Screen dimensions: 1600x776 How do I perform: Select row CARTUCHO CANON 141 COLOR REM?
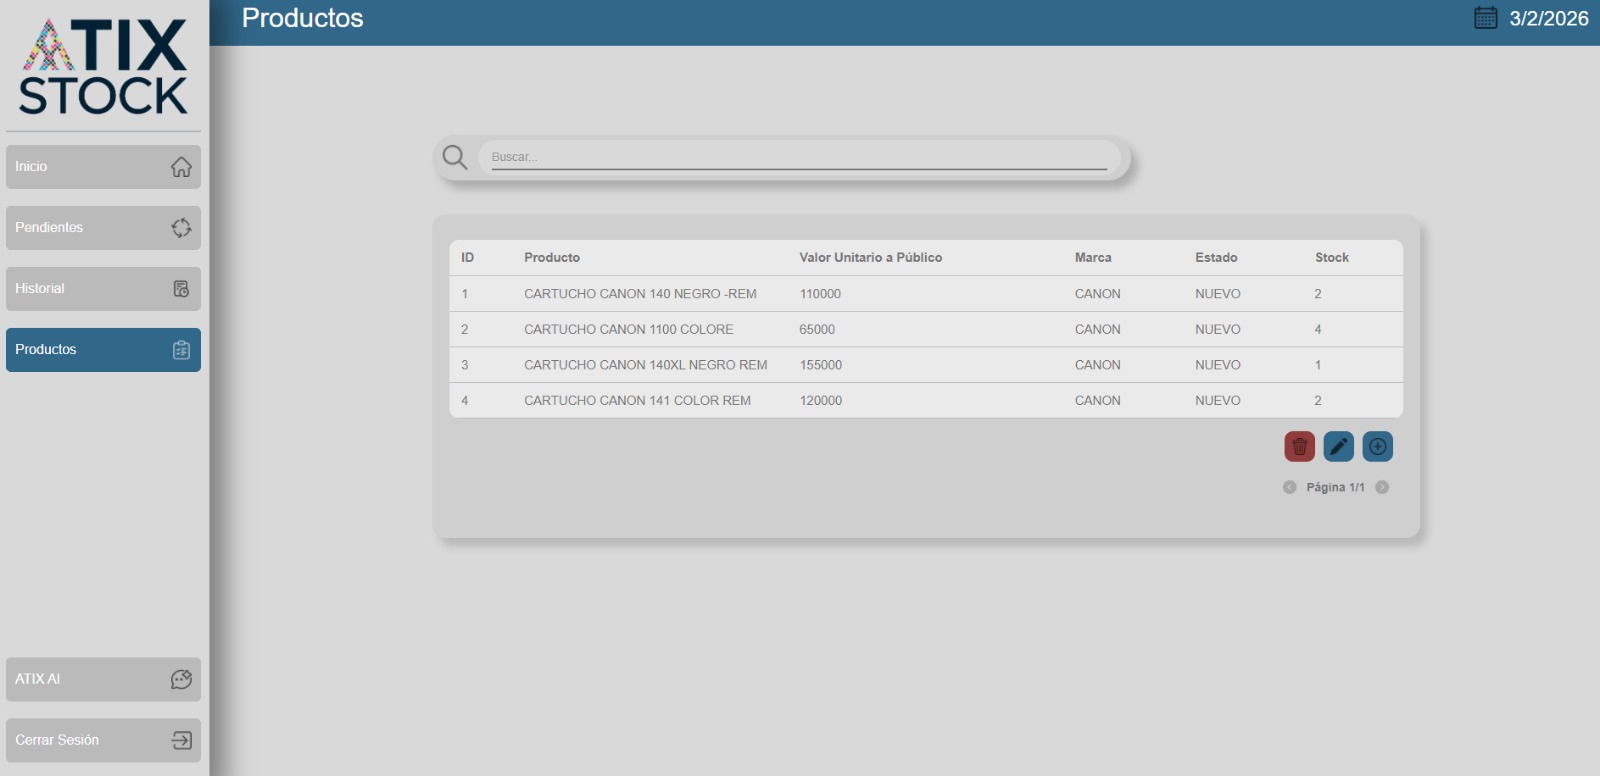coord(637,400)
